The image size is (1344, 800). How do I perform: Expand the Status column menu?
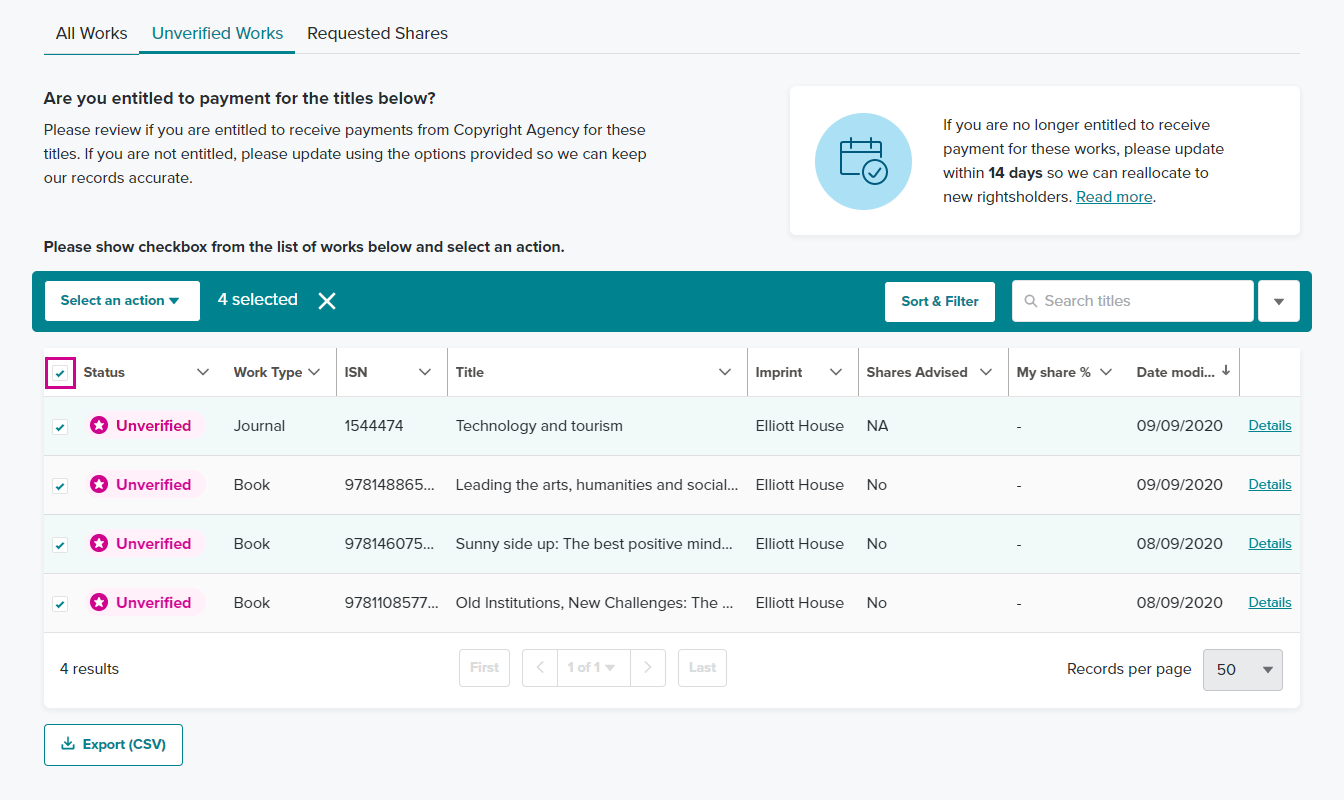coord(203,372)
